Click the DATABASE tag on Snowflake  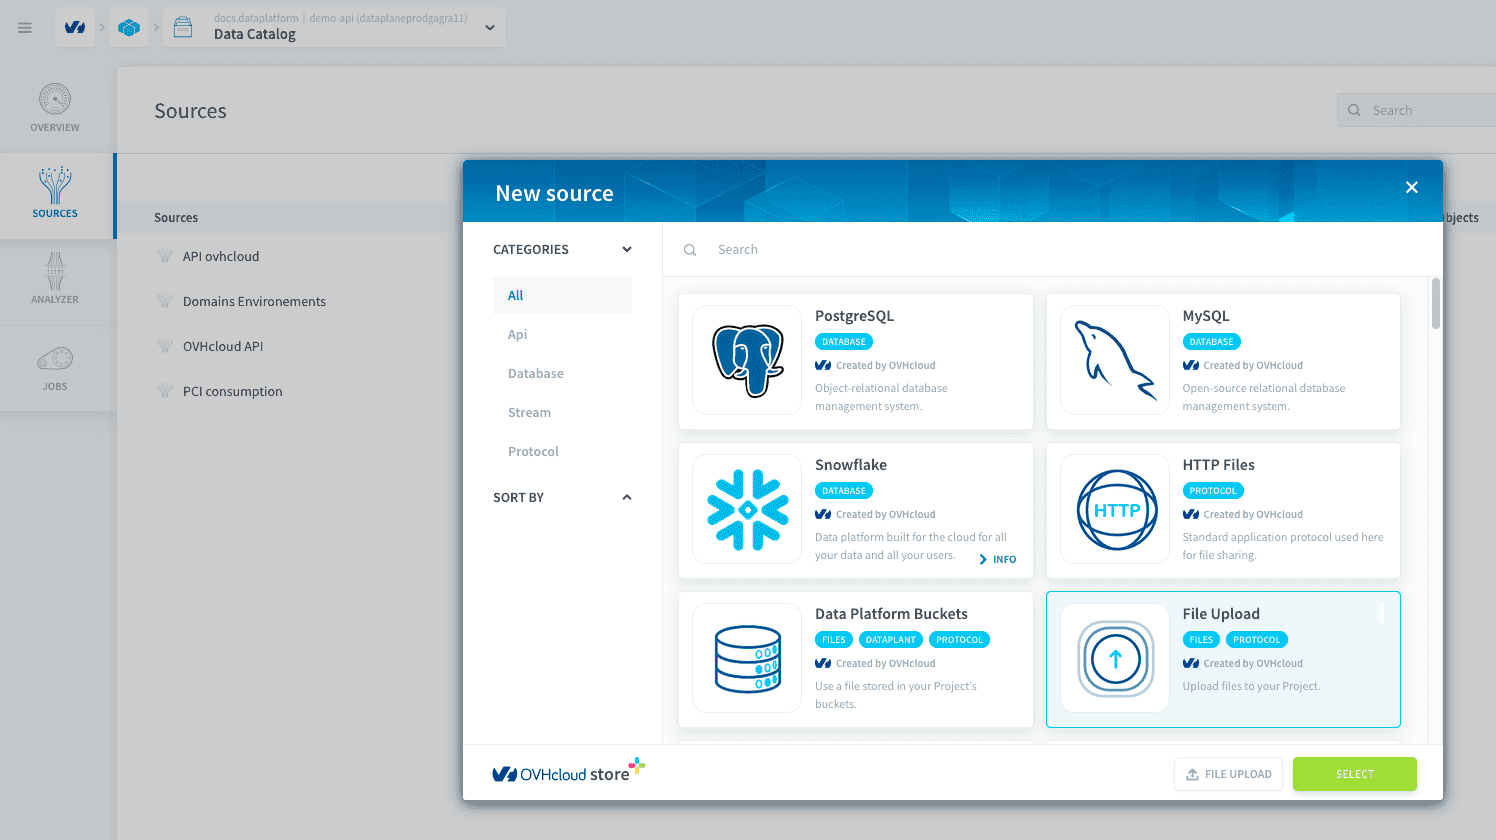pyautogui.click(x=844, y=491)
